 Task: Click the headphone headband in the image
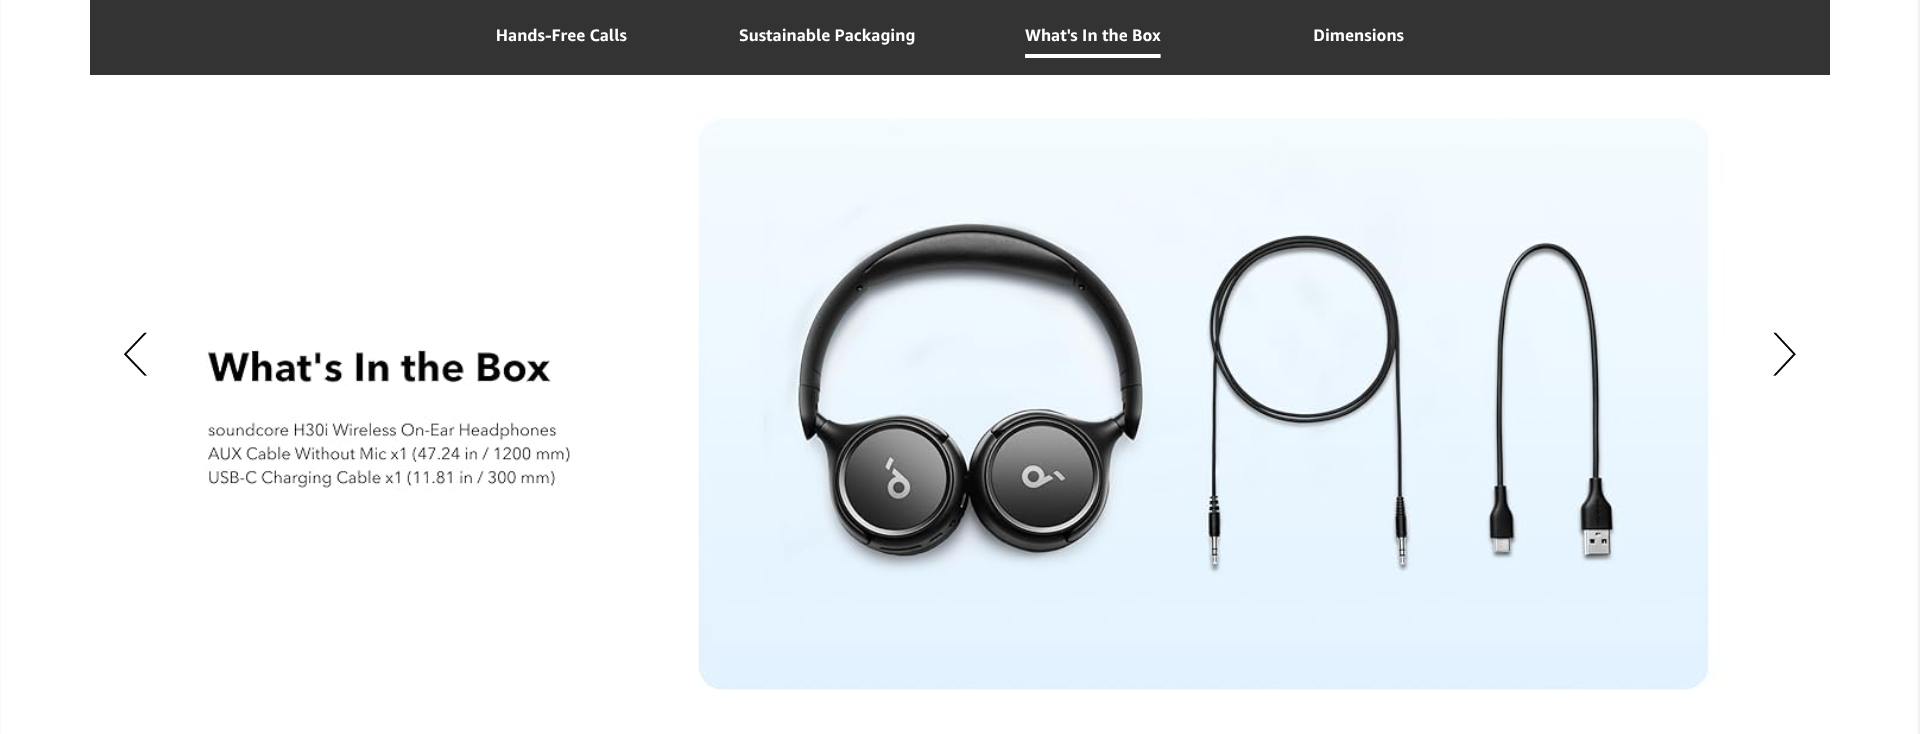[970, 255]
